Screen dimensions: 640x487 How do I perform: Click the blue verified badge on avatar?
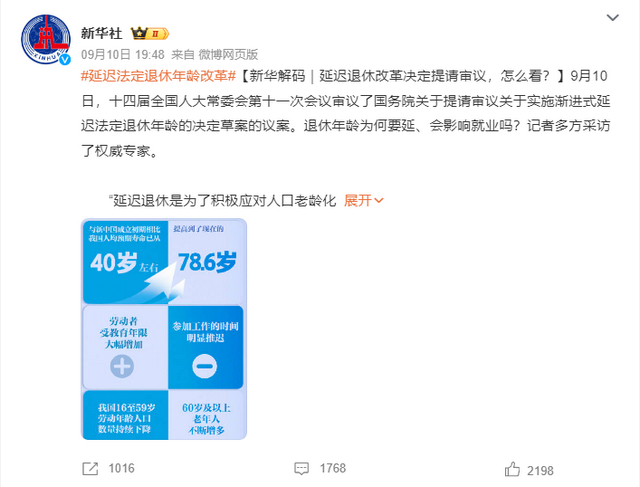point(65,60)
